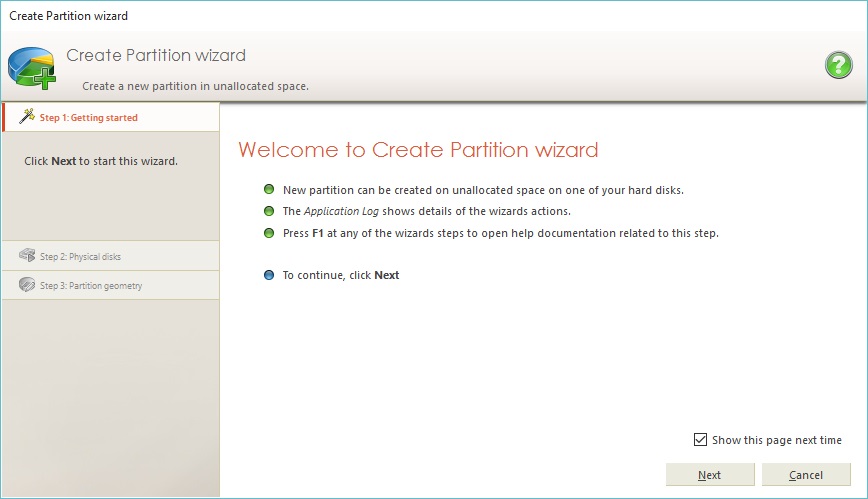
Task: Click the 'Press F1' help hint line
Action: click(500, 233)
